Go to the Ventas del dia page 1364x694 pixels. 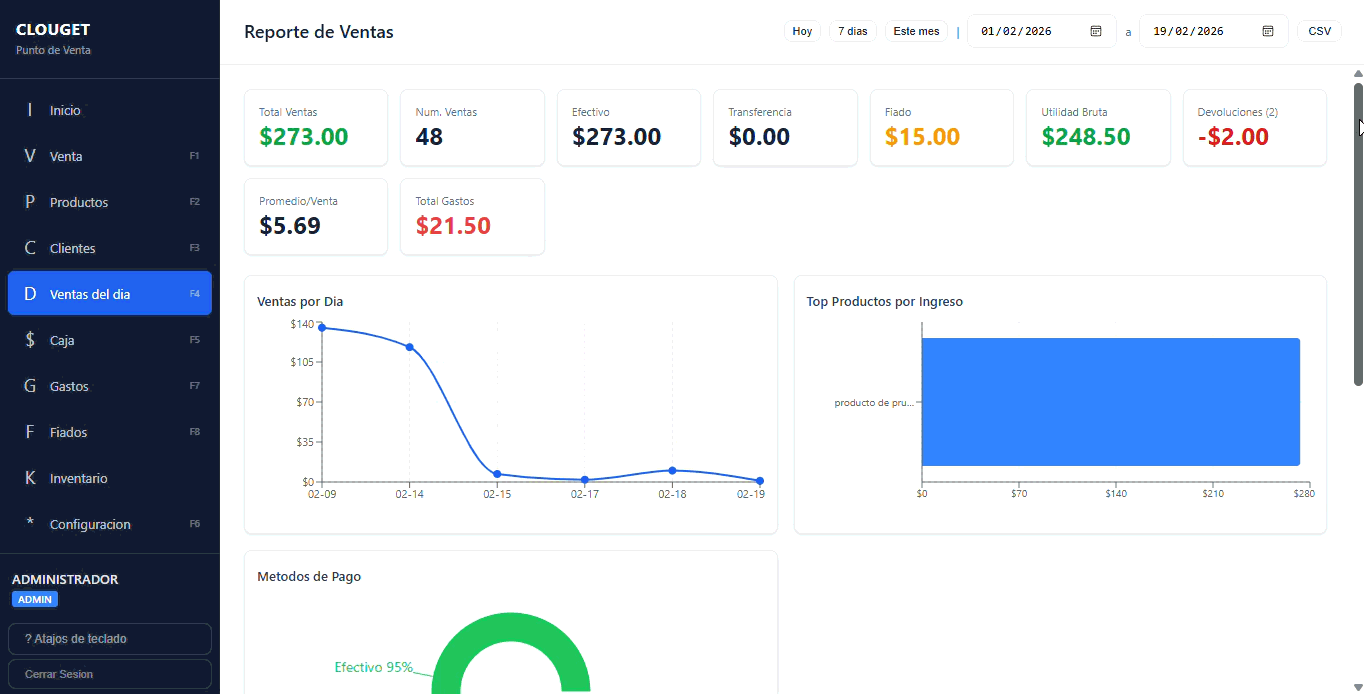pyautogui.click(x=110, y=294)
